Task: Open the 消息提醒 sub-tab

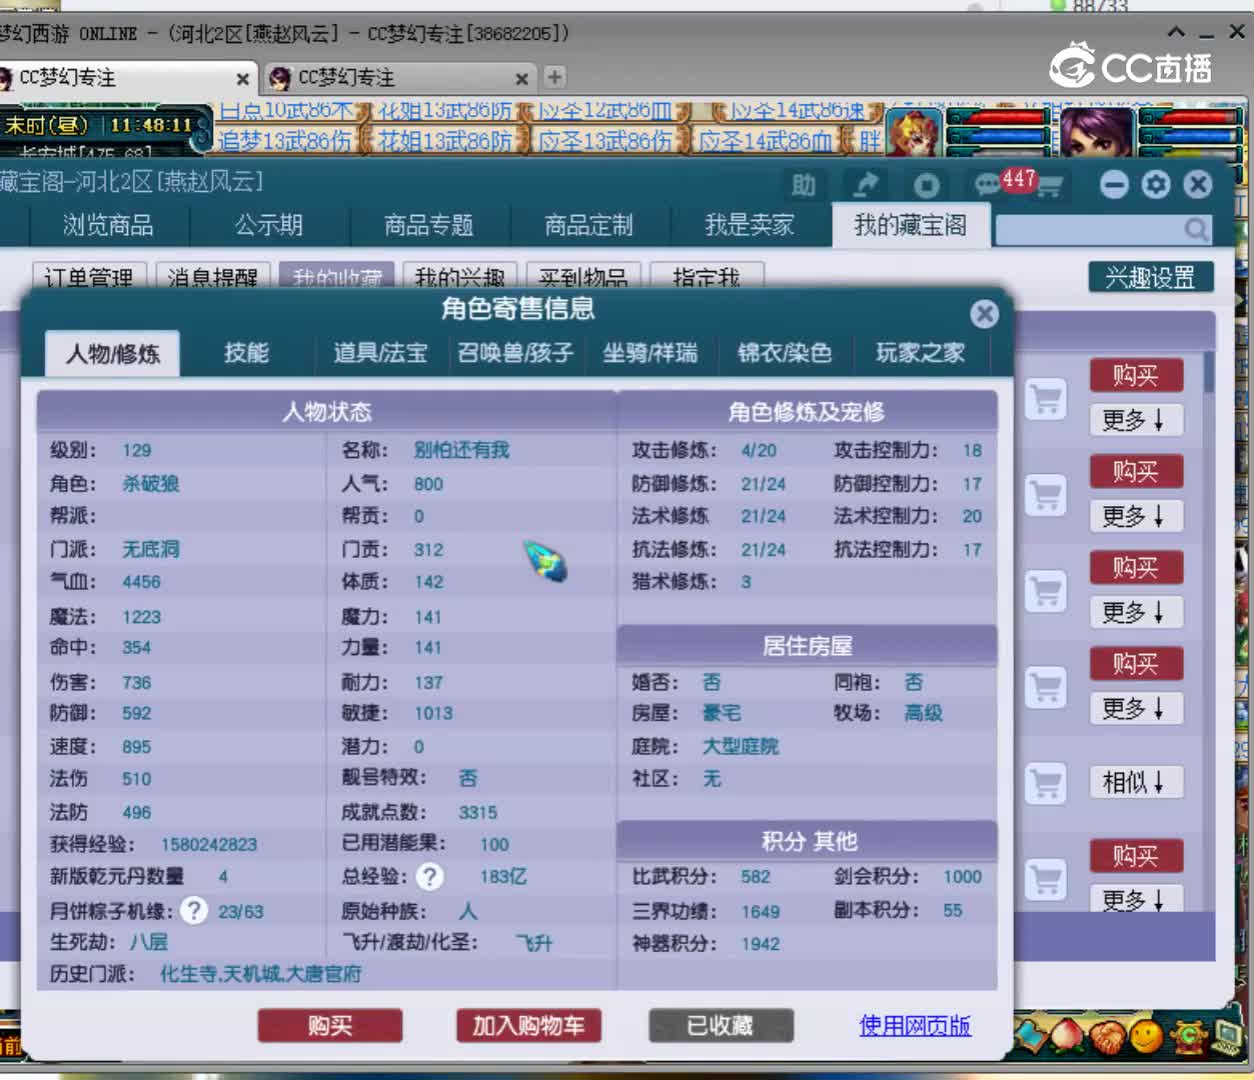Action: click(x=213, y=277)
